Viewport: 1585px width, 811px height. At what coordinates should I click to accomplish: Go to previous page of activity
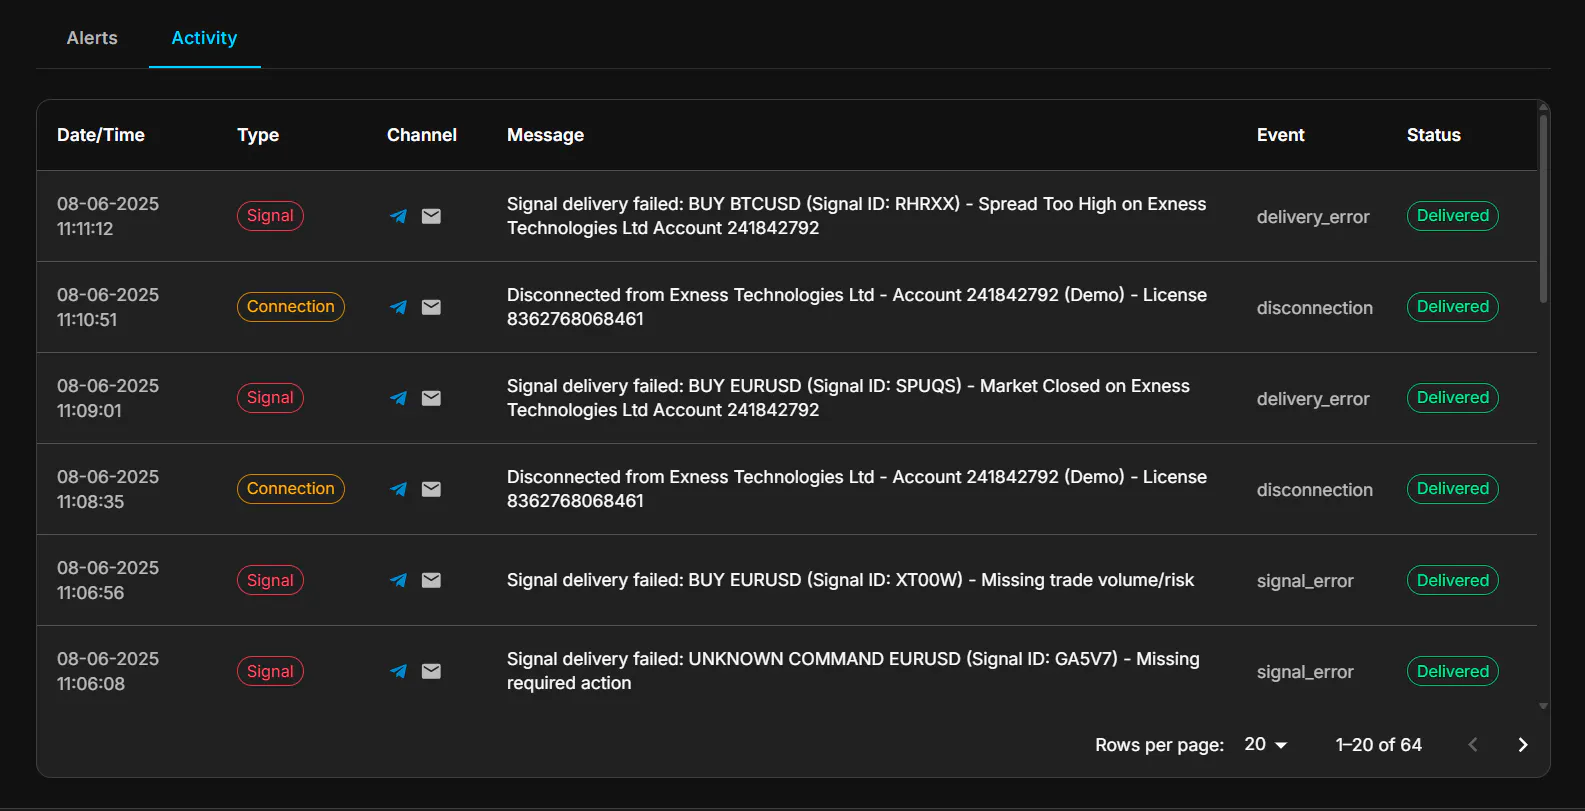pyautogui.click(x=1473, y=745)
